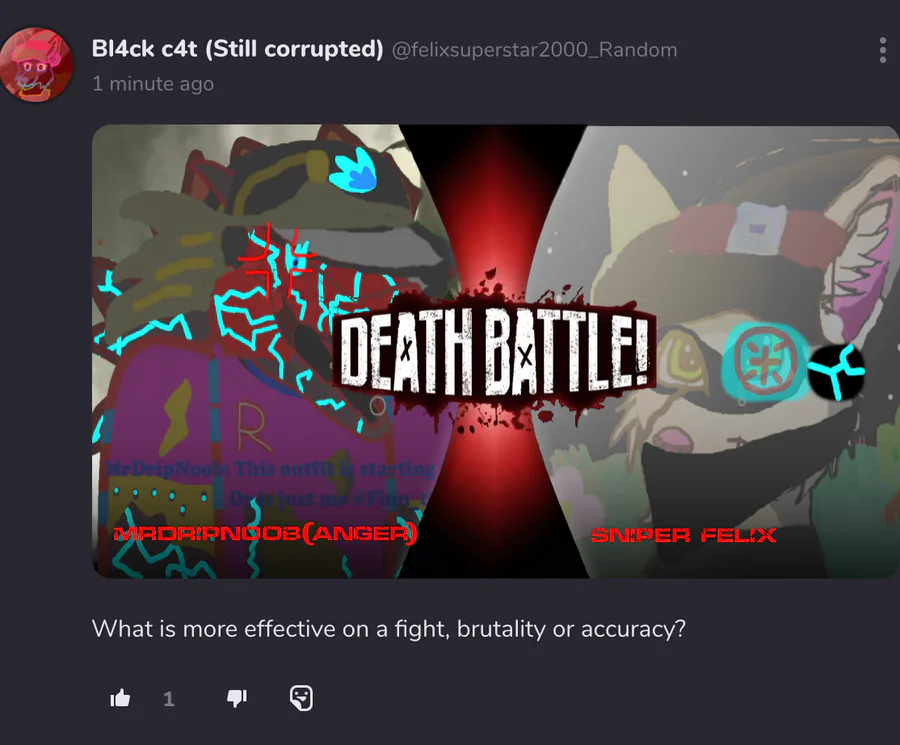The width and height of the screenshot is (900, 745).
Task: Click the black circle with cyan Y symbol
Action: [836, 372]
